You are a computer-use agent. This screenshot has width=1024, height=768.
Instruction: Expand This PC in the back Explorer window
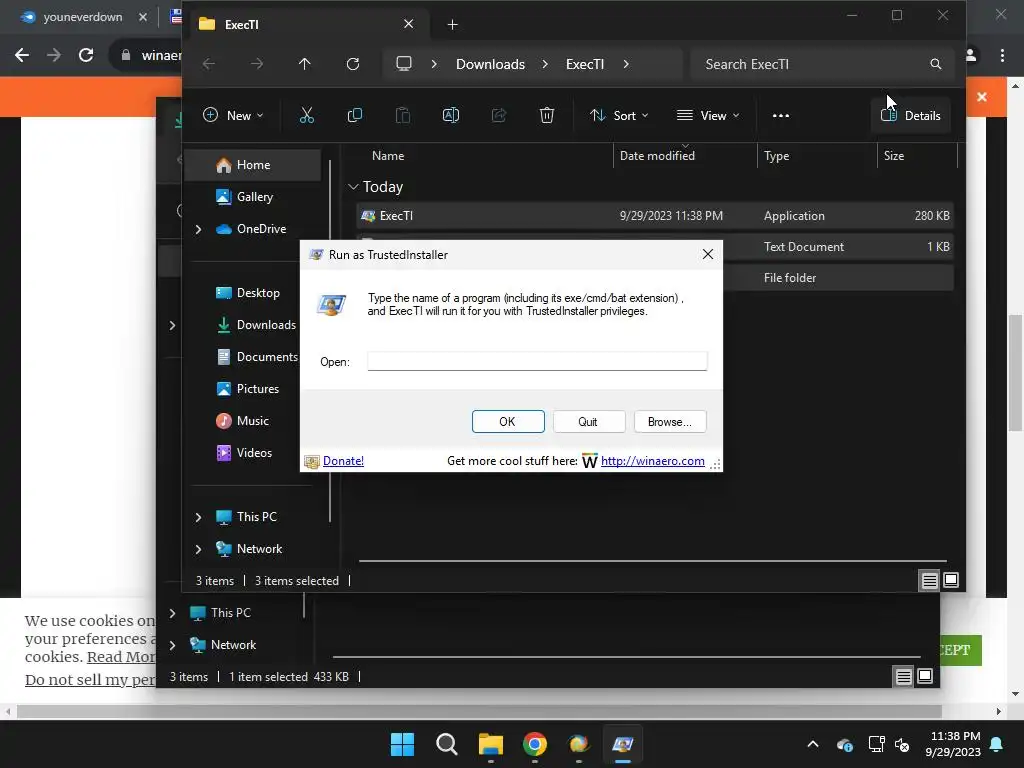pos(172,613)
